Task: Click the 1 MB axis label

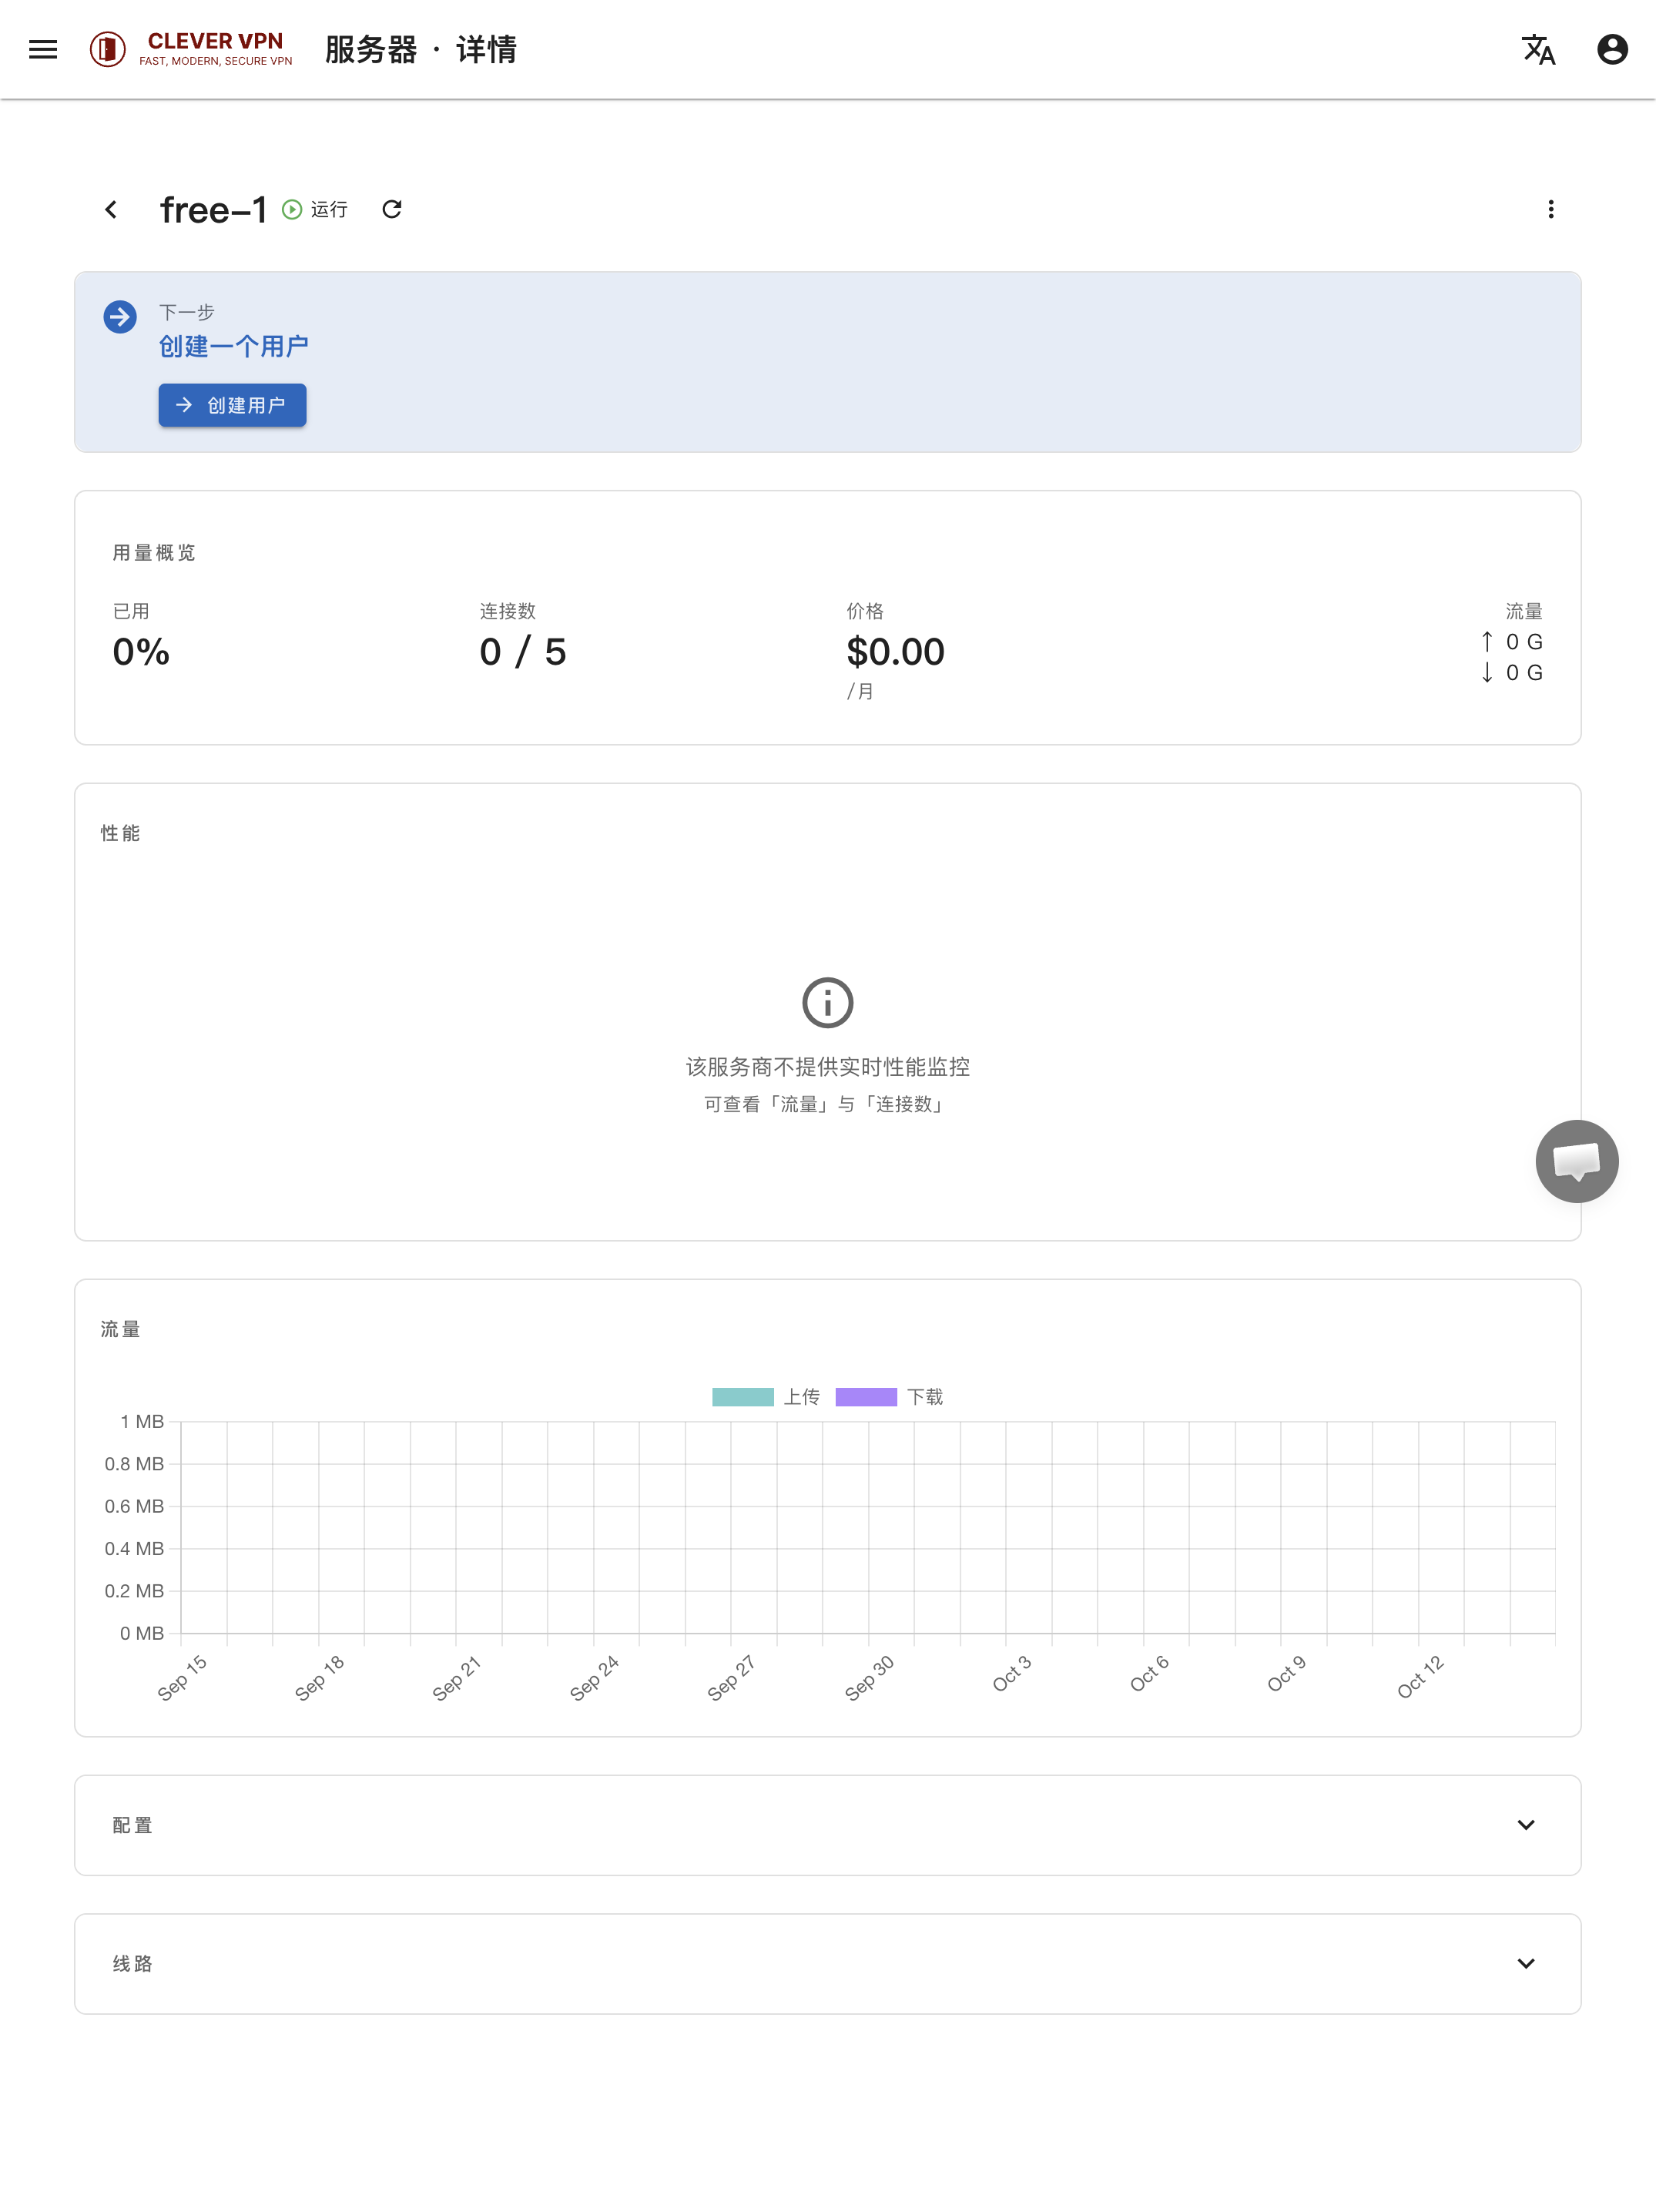Action: [x=142, y=1422]
